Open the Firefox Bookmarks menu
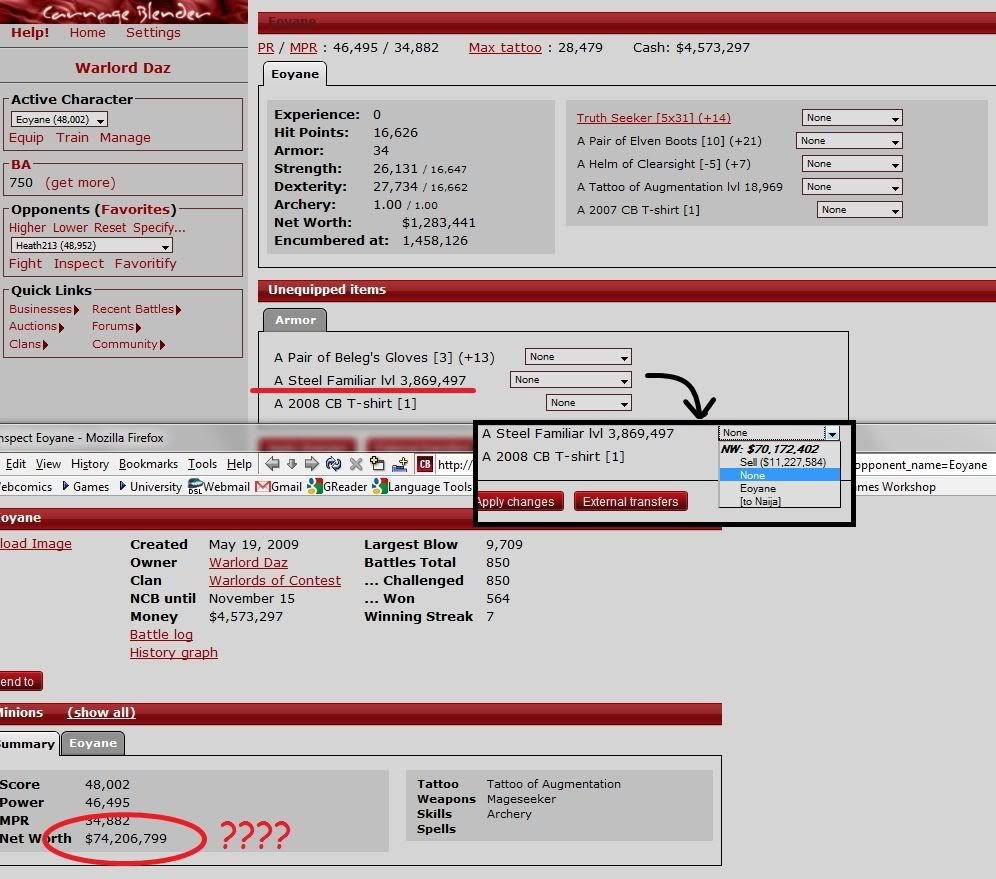This screenshot has height=879, width=996. click(x=148, y=464)
